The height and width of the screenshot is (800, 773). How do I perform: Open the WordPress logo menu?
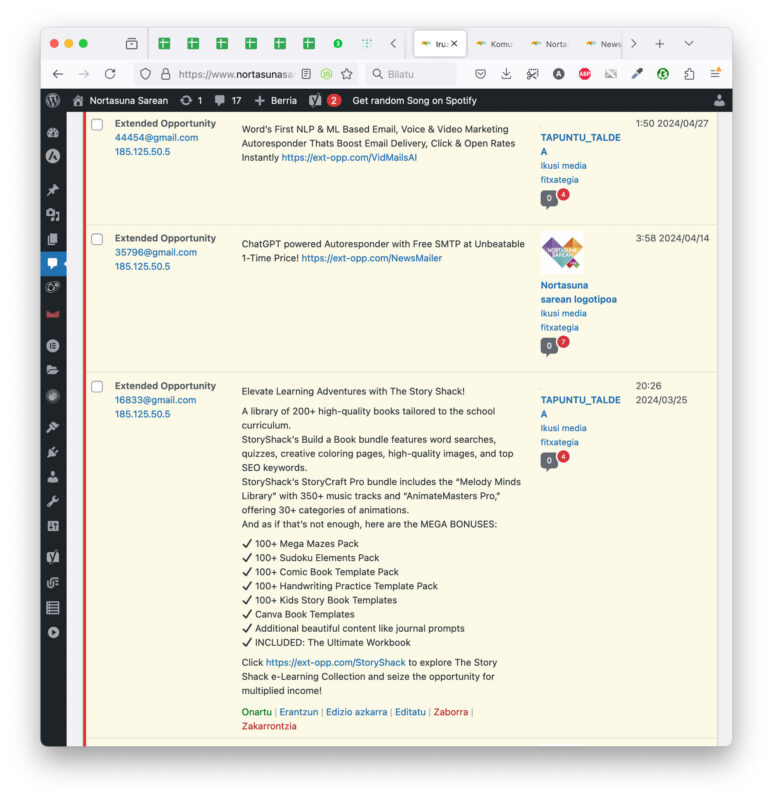click(x=53, y=101)
